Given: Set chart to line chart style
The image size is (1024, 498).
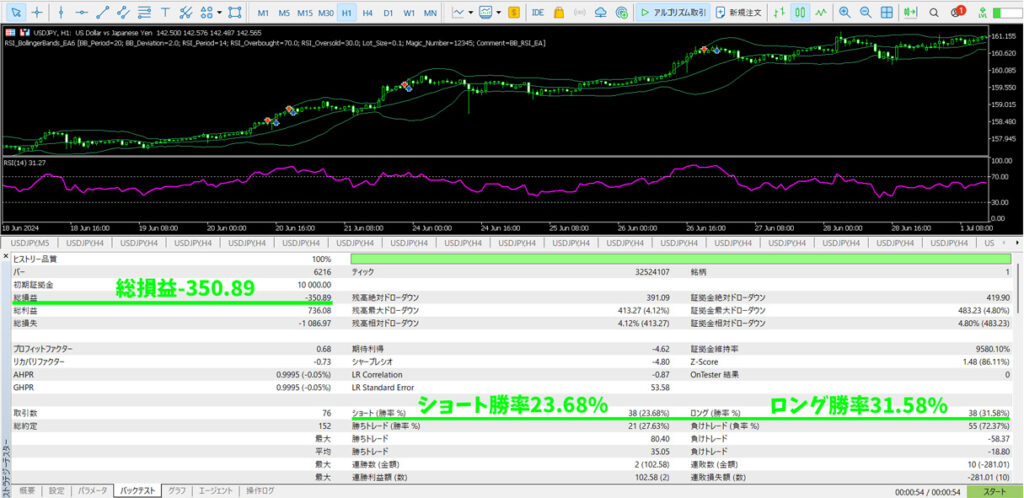Looking at the screenshot, I should click(x=821, y=12).
